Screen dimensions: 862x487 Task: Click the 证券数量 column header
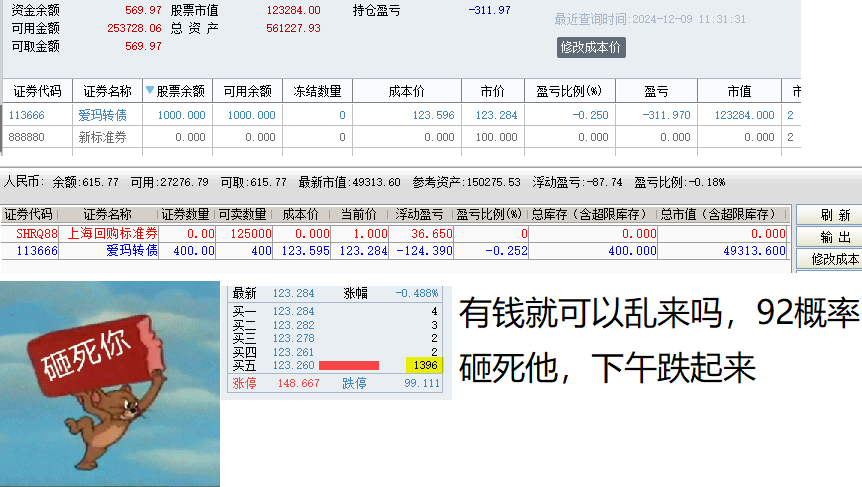coord(185,214)
